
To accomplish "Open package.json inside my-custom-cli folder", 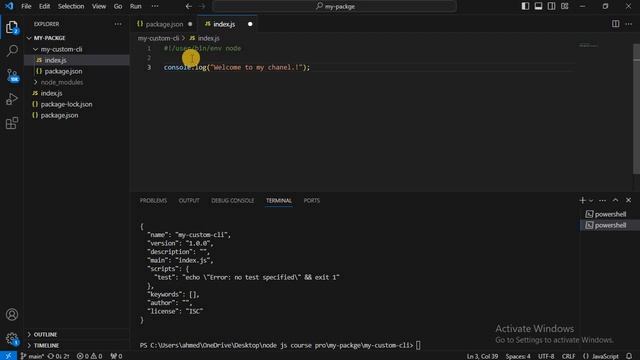I will tap(77, 71).
